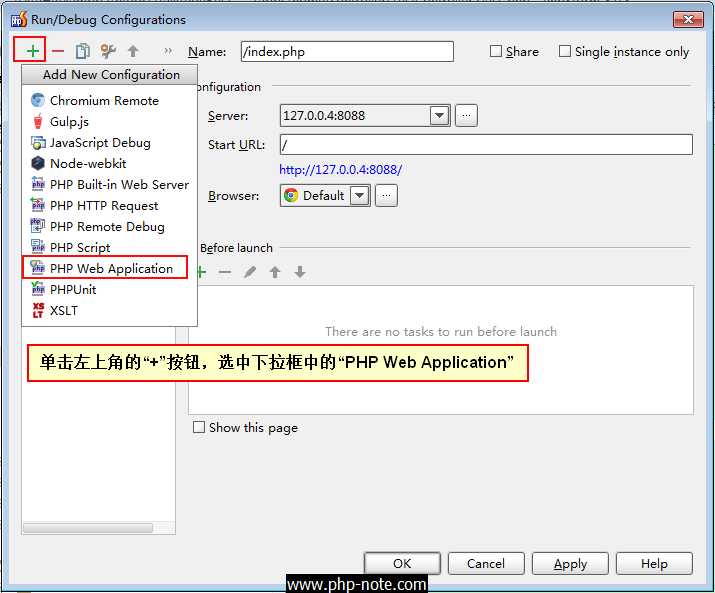This screenshot has height=593, width=715.
Task: Click the PHPUnit icon
Action: click(38, 289)
